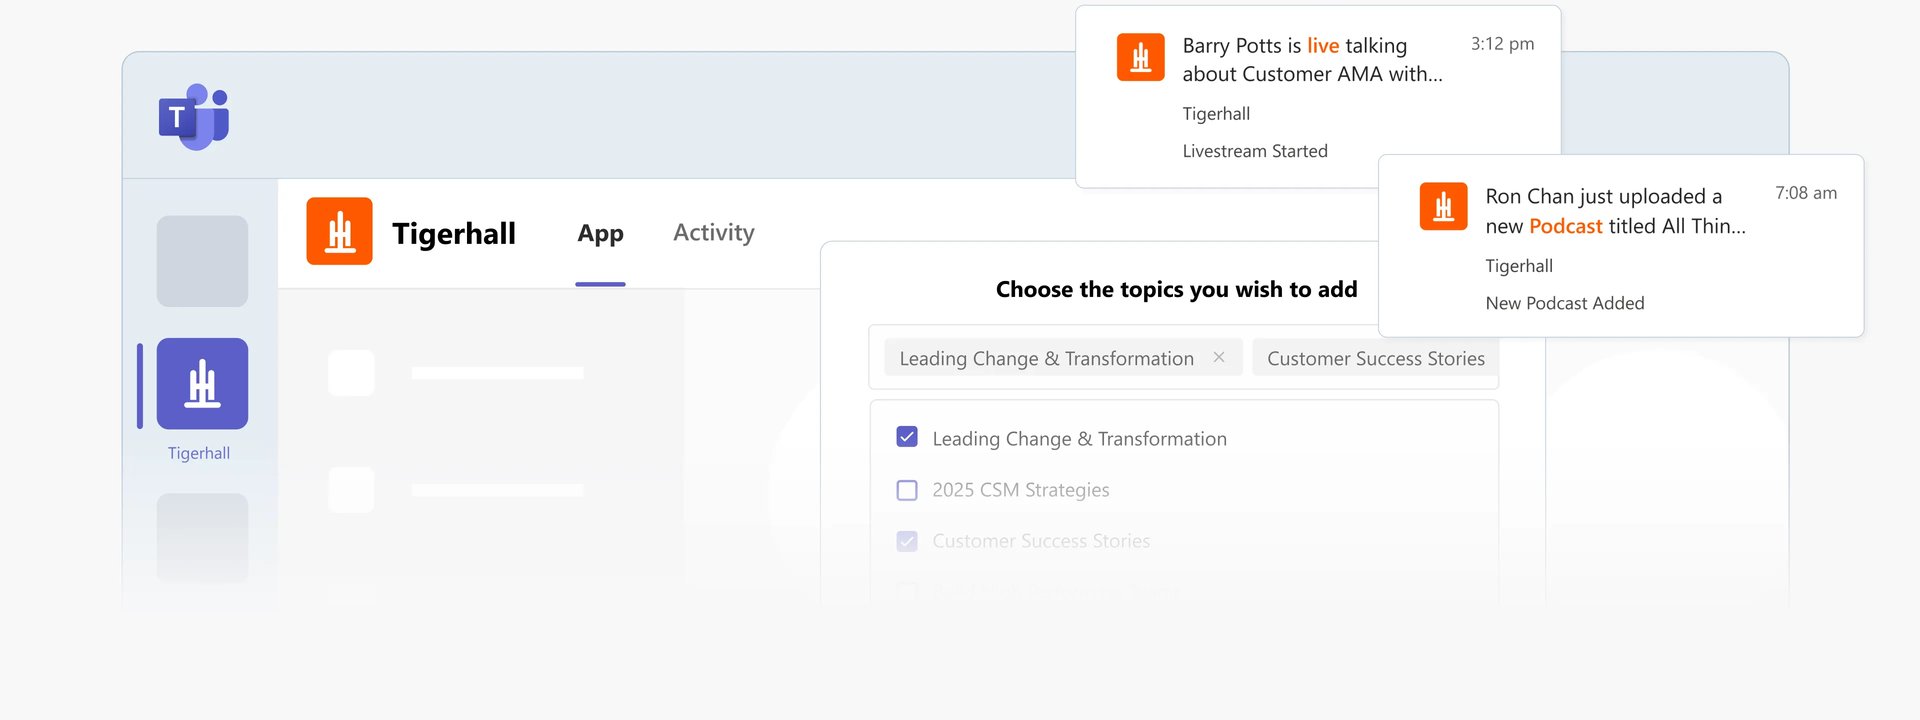Select the Customer Success Stories chip
Viewport: 1920px width, 720px height.
(1375, 358)
